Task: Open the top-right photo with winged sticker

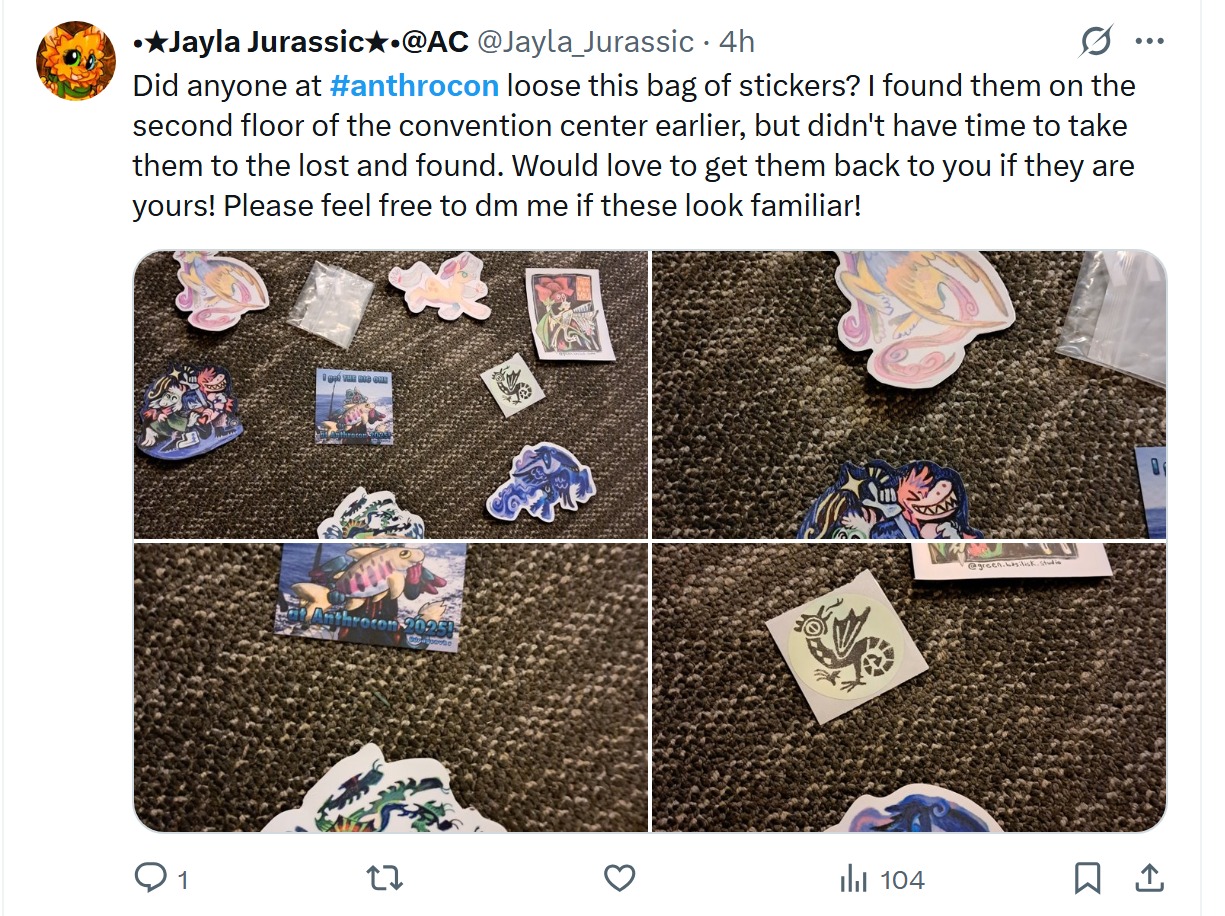Action: click(909, 395)
